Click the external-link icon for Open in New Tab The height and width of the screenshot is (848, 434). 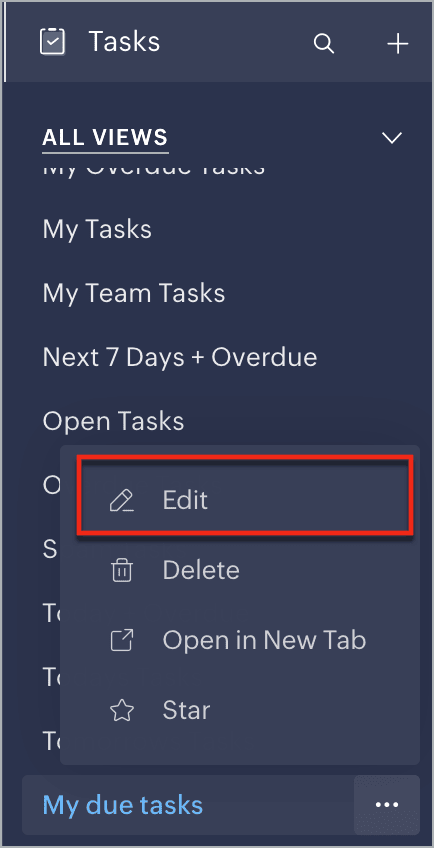122,640
